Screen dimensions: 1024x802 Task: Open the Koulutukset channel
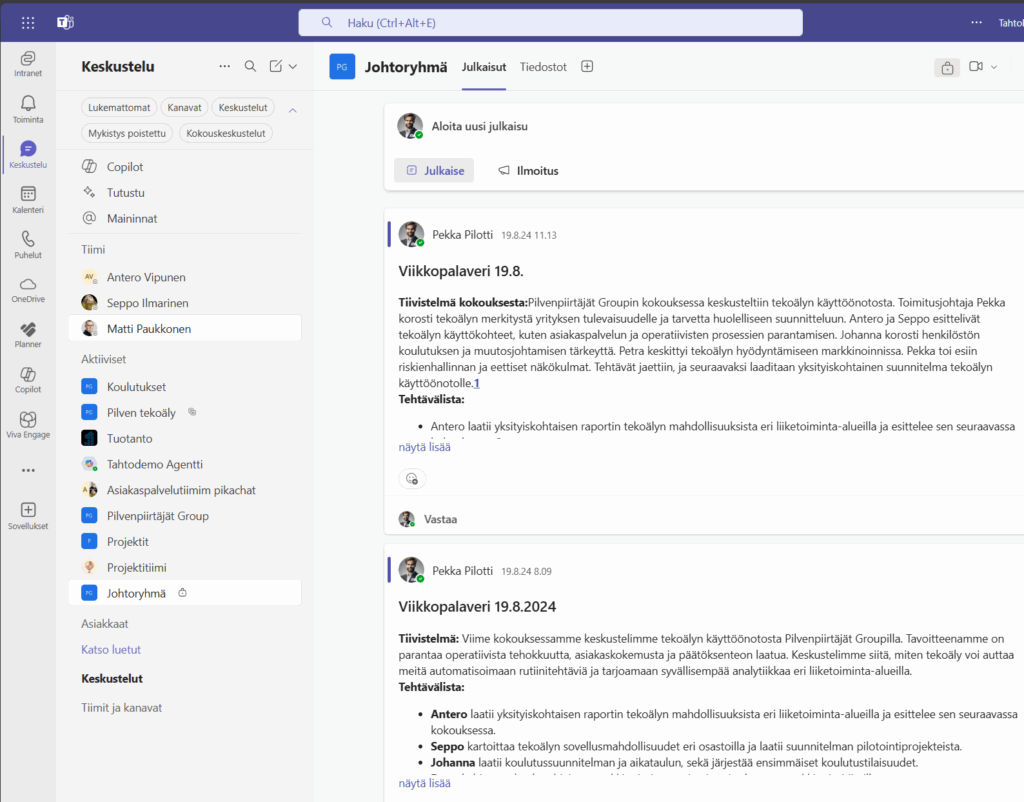click(185, 387)
